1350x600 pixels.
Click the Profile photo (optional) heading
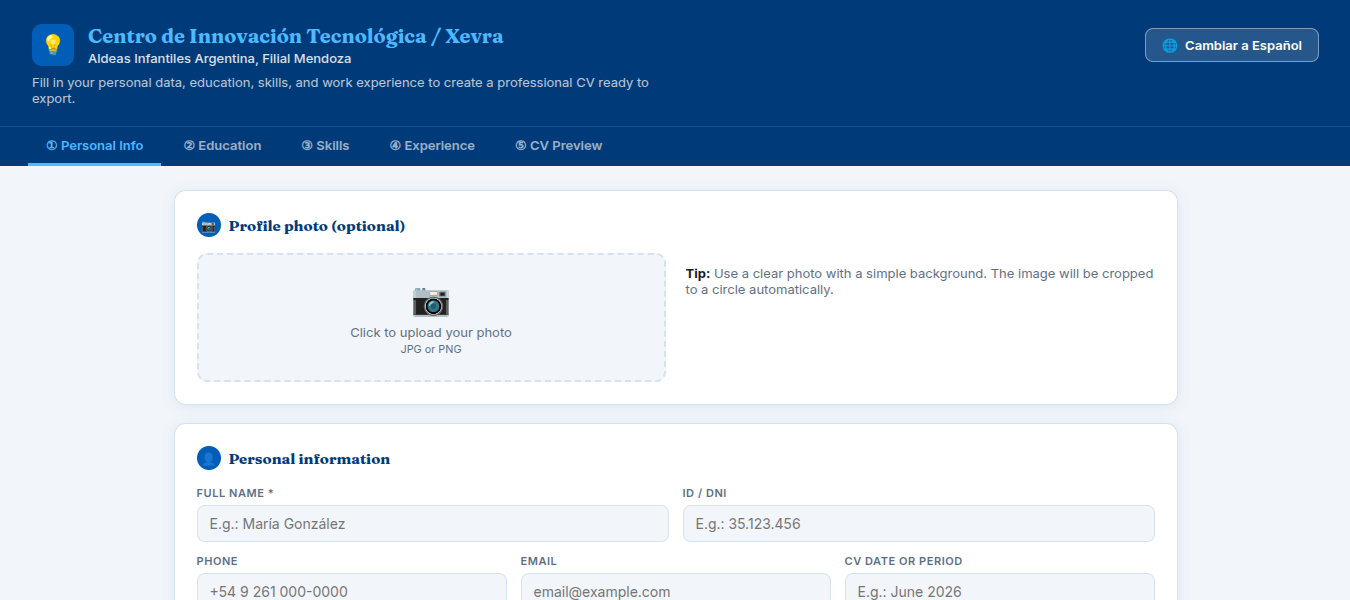click(x=317, y=226)
